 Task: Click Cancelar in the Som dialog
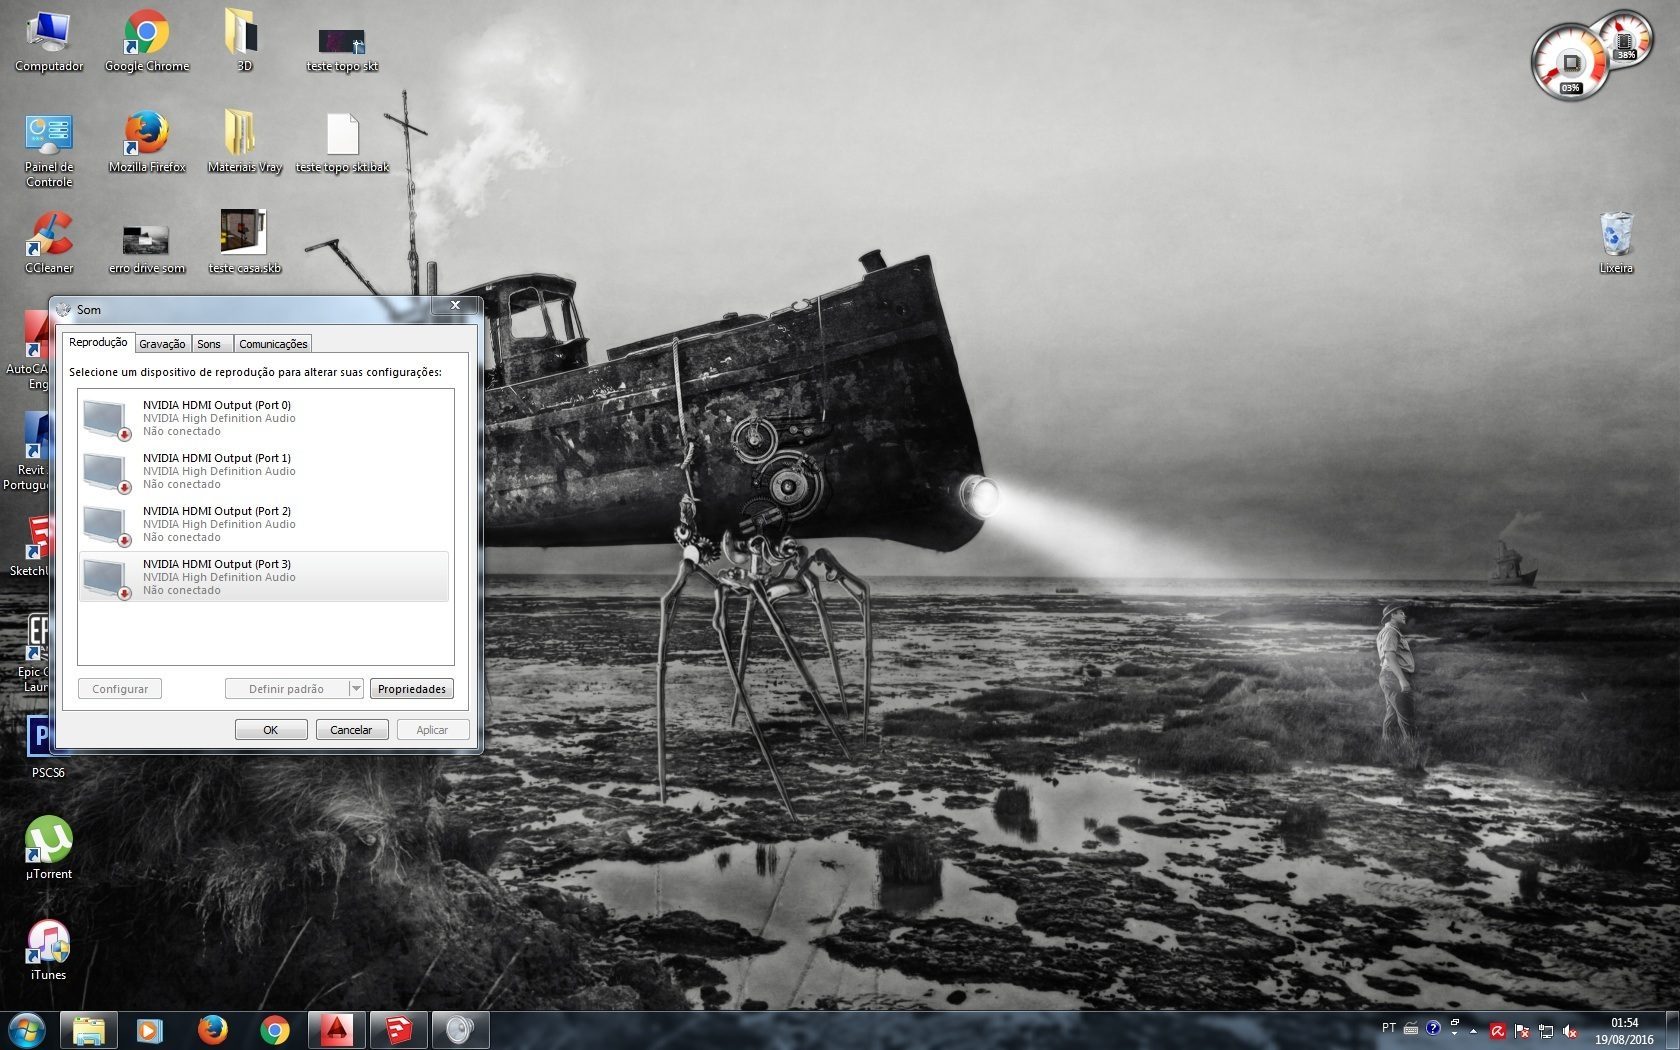352,730
